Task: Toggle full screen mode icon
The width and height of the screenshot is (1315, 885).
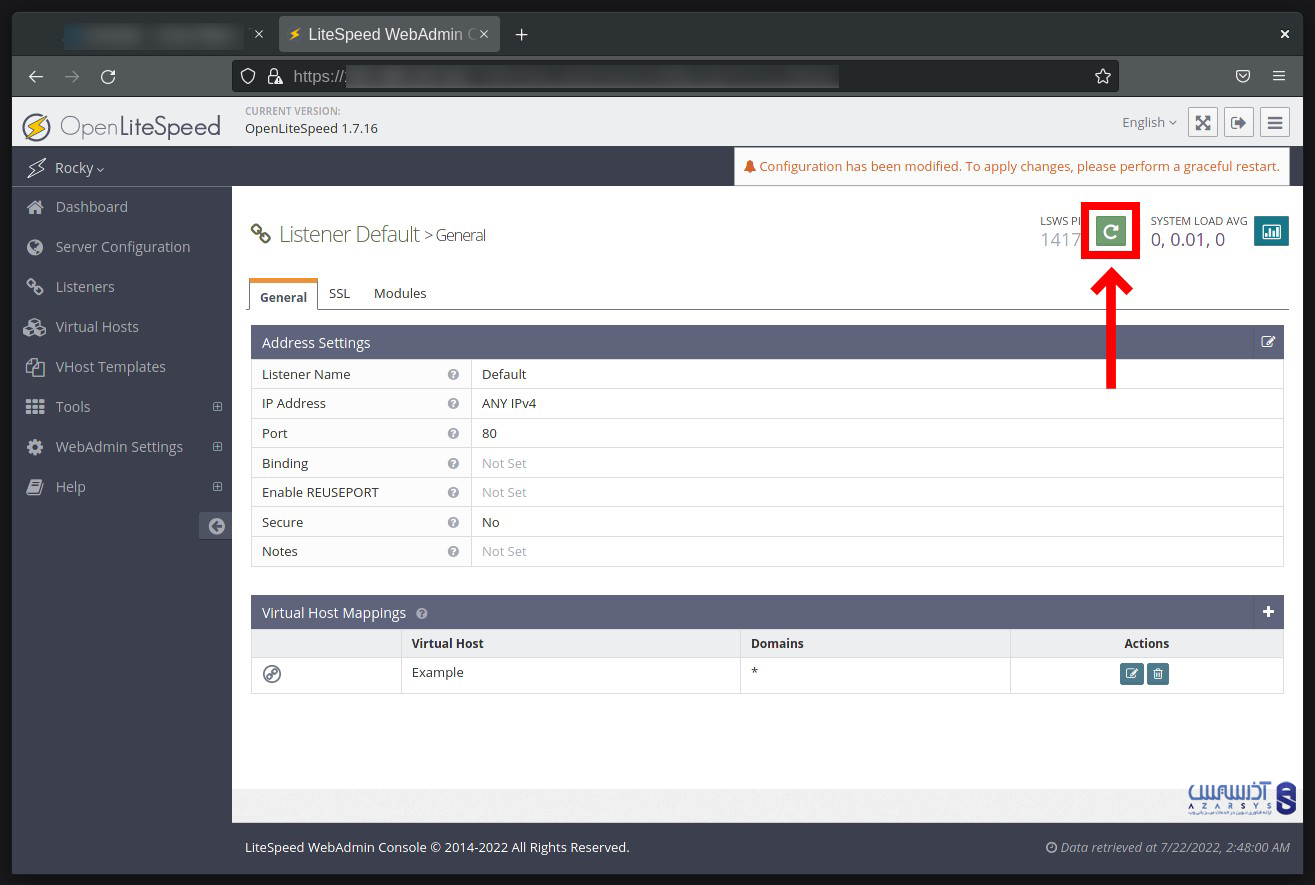Action: 1203,122
